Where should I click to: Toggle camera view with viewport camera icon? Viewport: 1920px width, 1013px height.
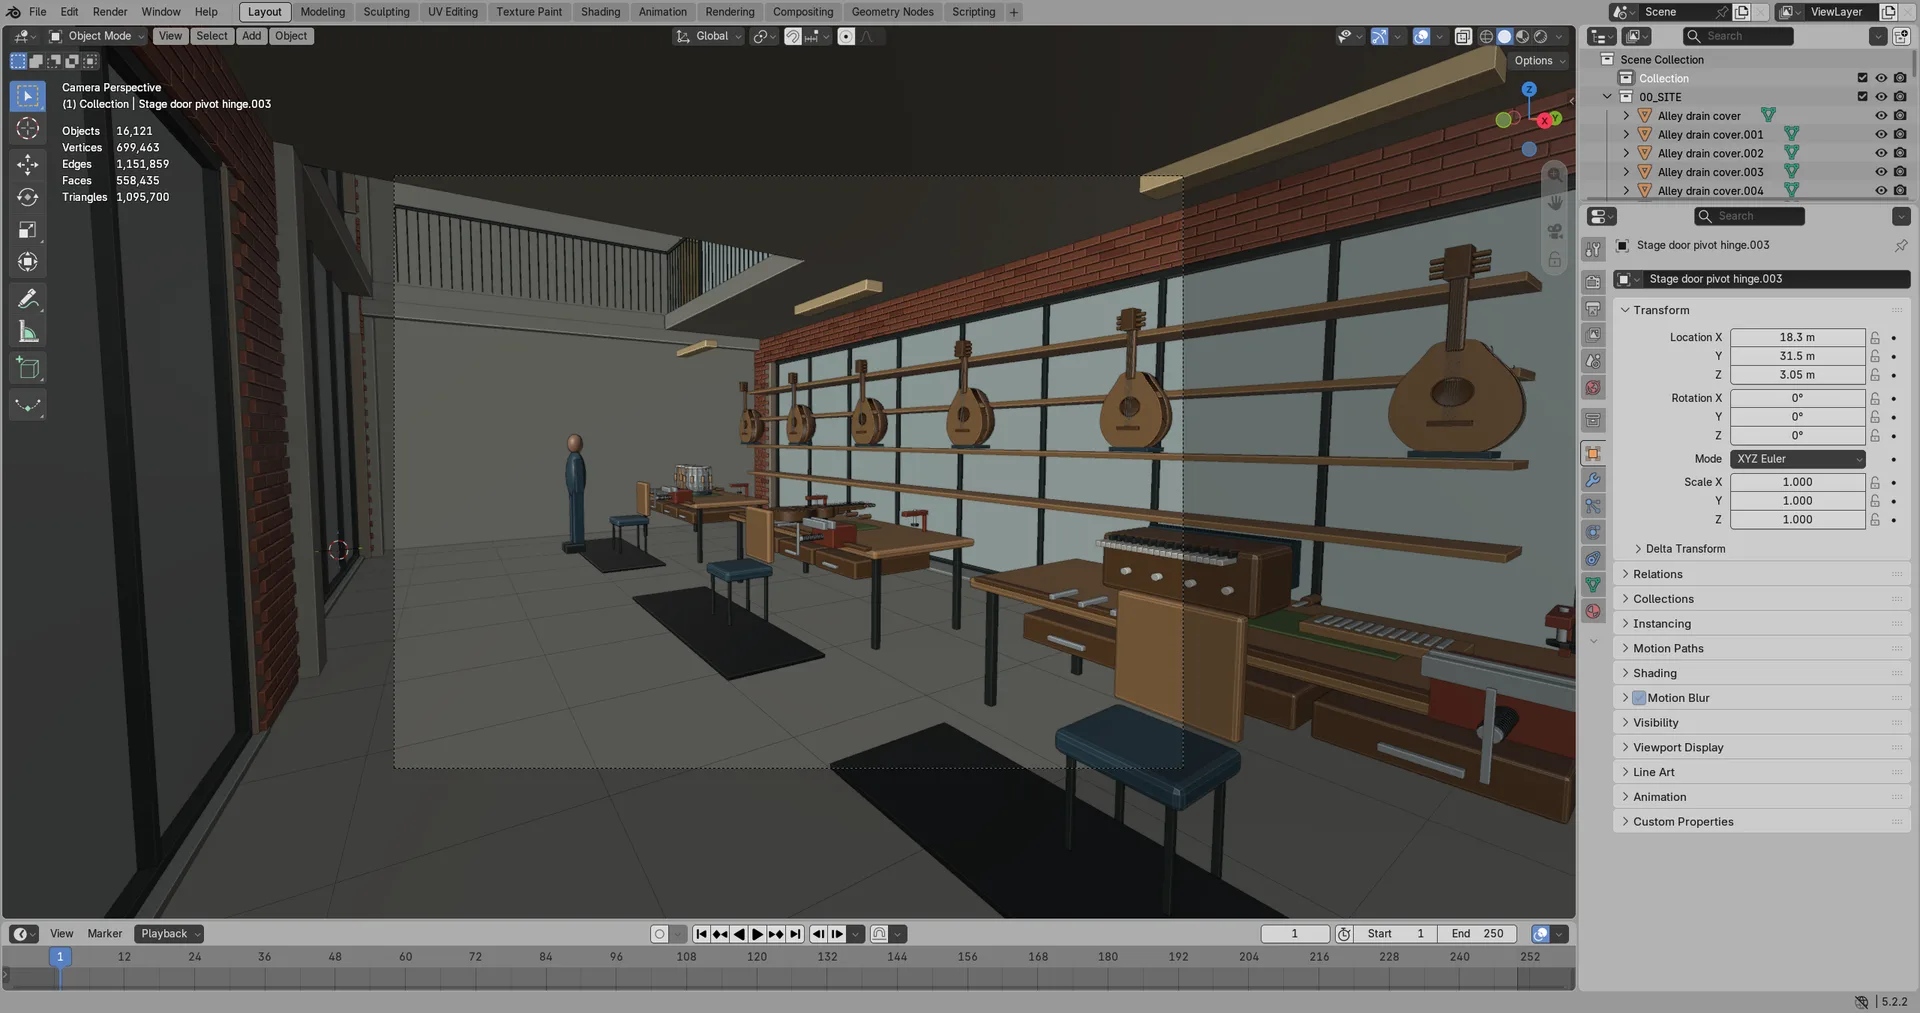[1555, 231]
